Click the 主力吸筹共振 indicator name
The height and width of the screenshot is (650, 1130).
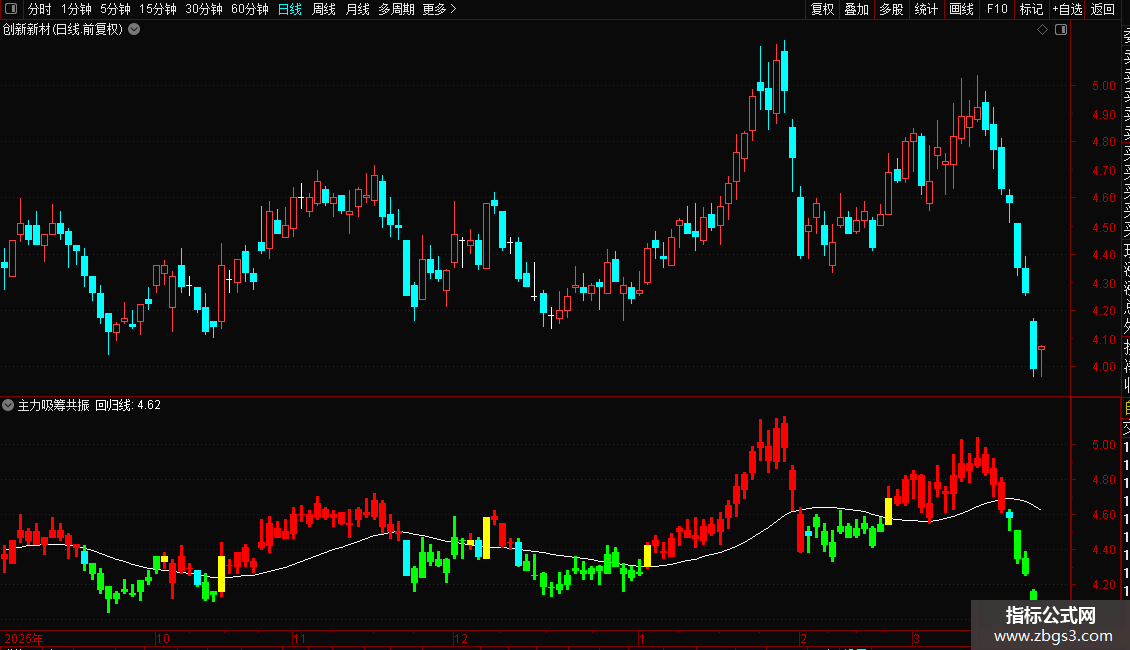(53, 405)
